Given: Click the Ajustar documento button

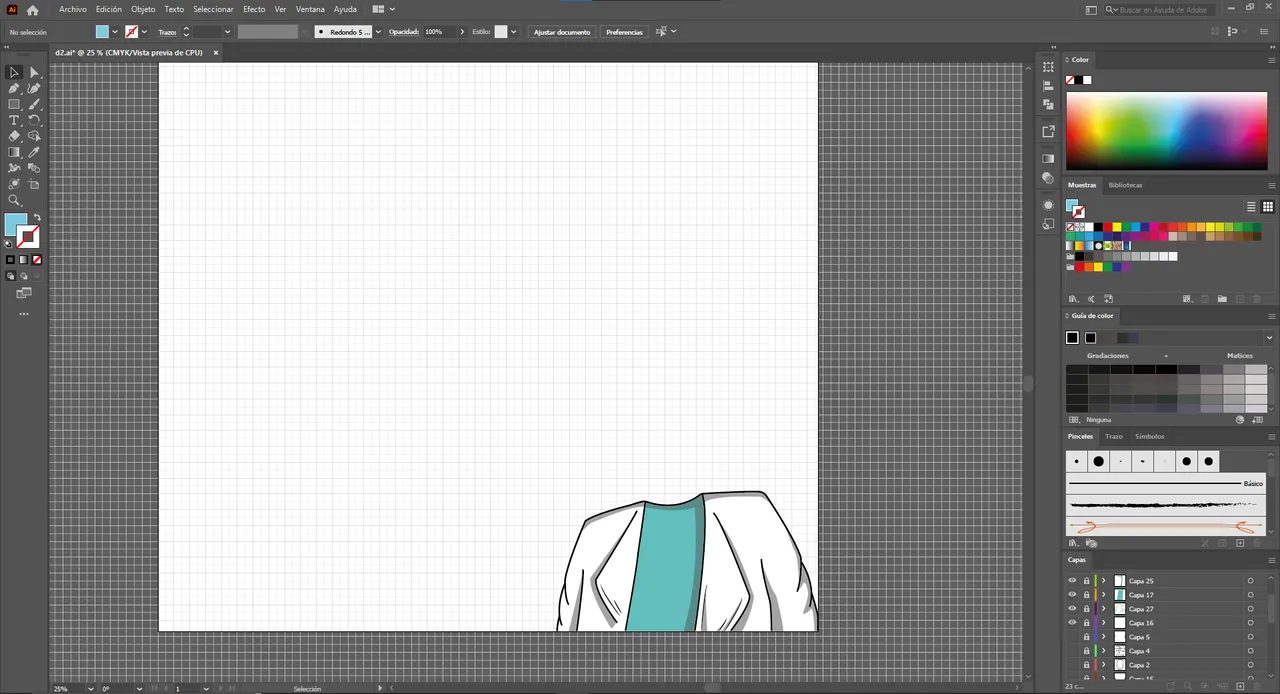Looking at the screenshot, I should click(562, 32).
